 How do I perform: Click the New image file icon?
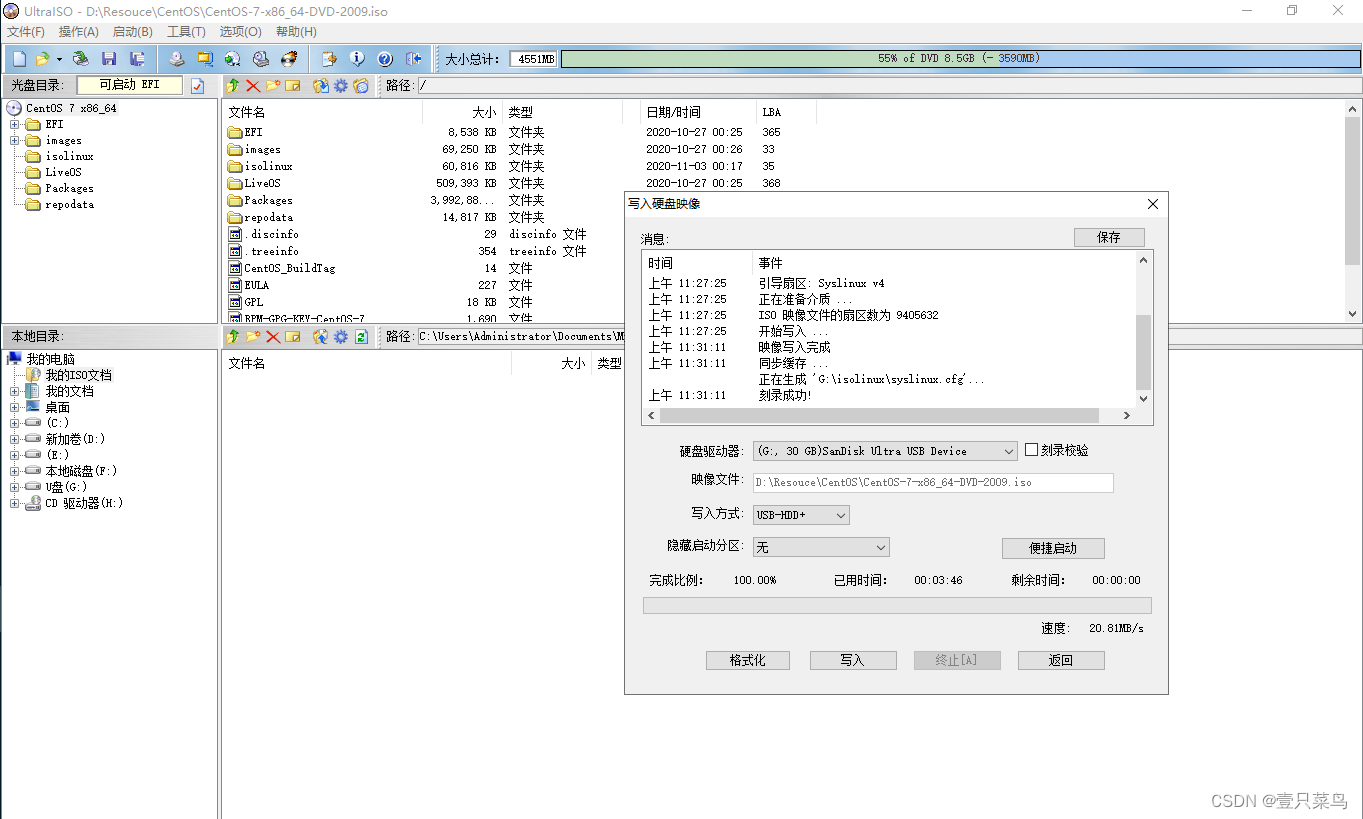pyautogui.click(x=19, y=59)
